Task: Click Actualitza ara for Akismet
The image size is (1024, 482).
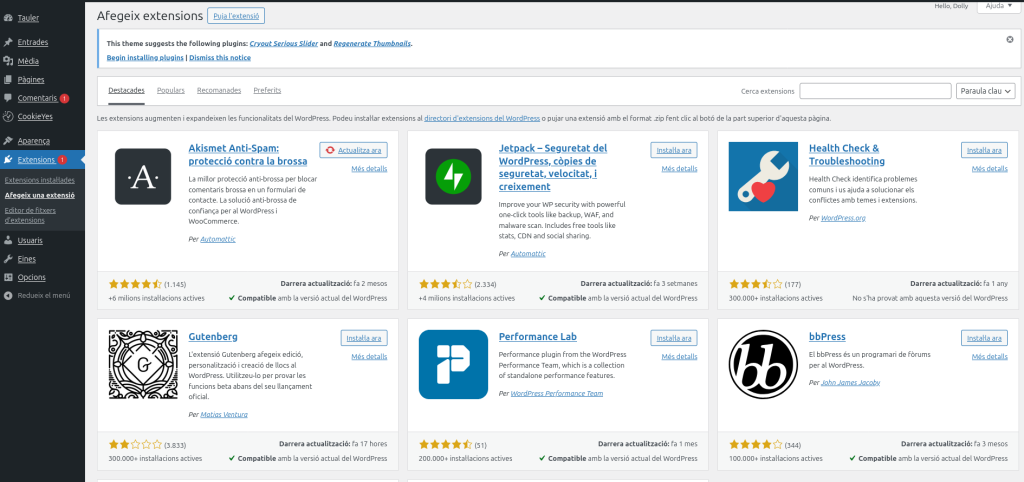Action: pyautogui.click(x=354, y=150)
